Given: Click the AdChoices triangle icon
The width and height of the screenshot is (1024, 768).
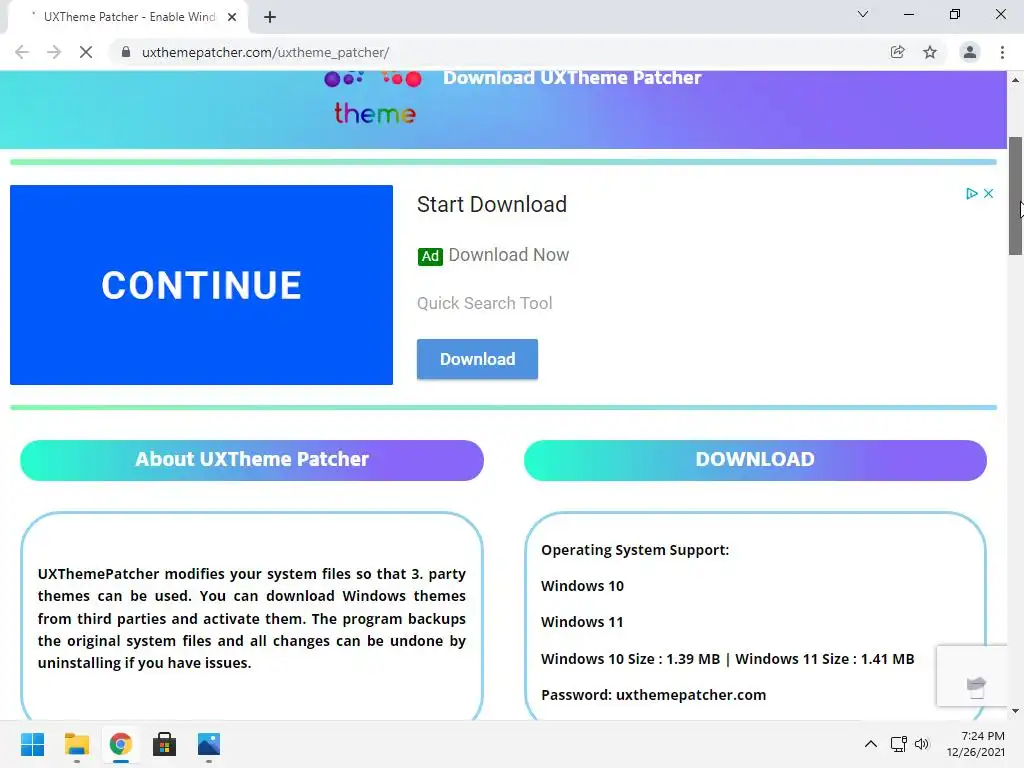Looking at the screenshot, I should click(x=971, y=193).
